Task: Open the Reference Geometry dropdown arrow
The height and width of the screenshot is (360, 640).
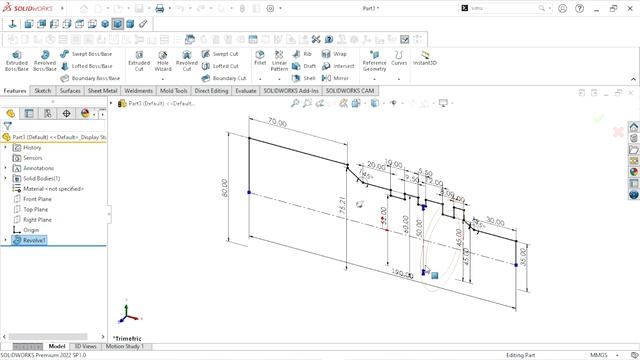Action: point(374,79)
